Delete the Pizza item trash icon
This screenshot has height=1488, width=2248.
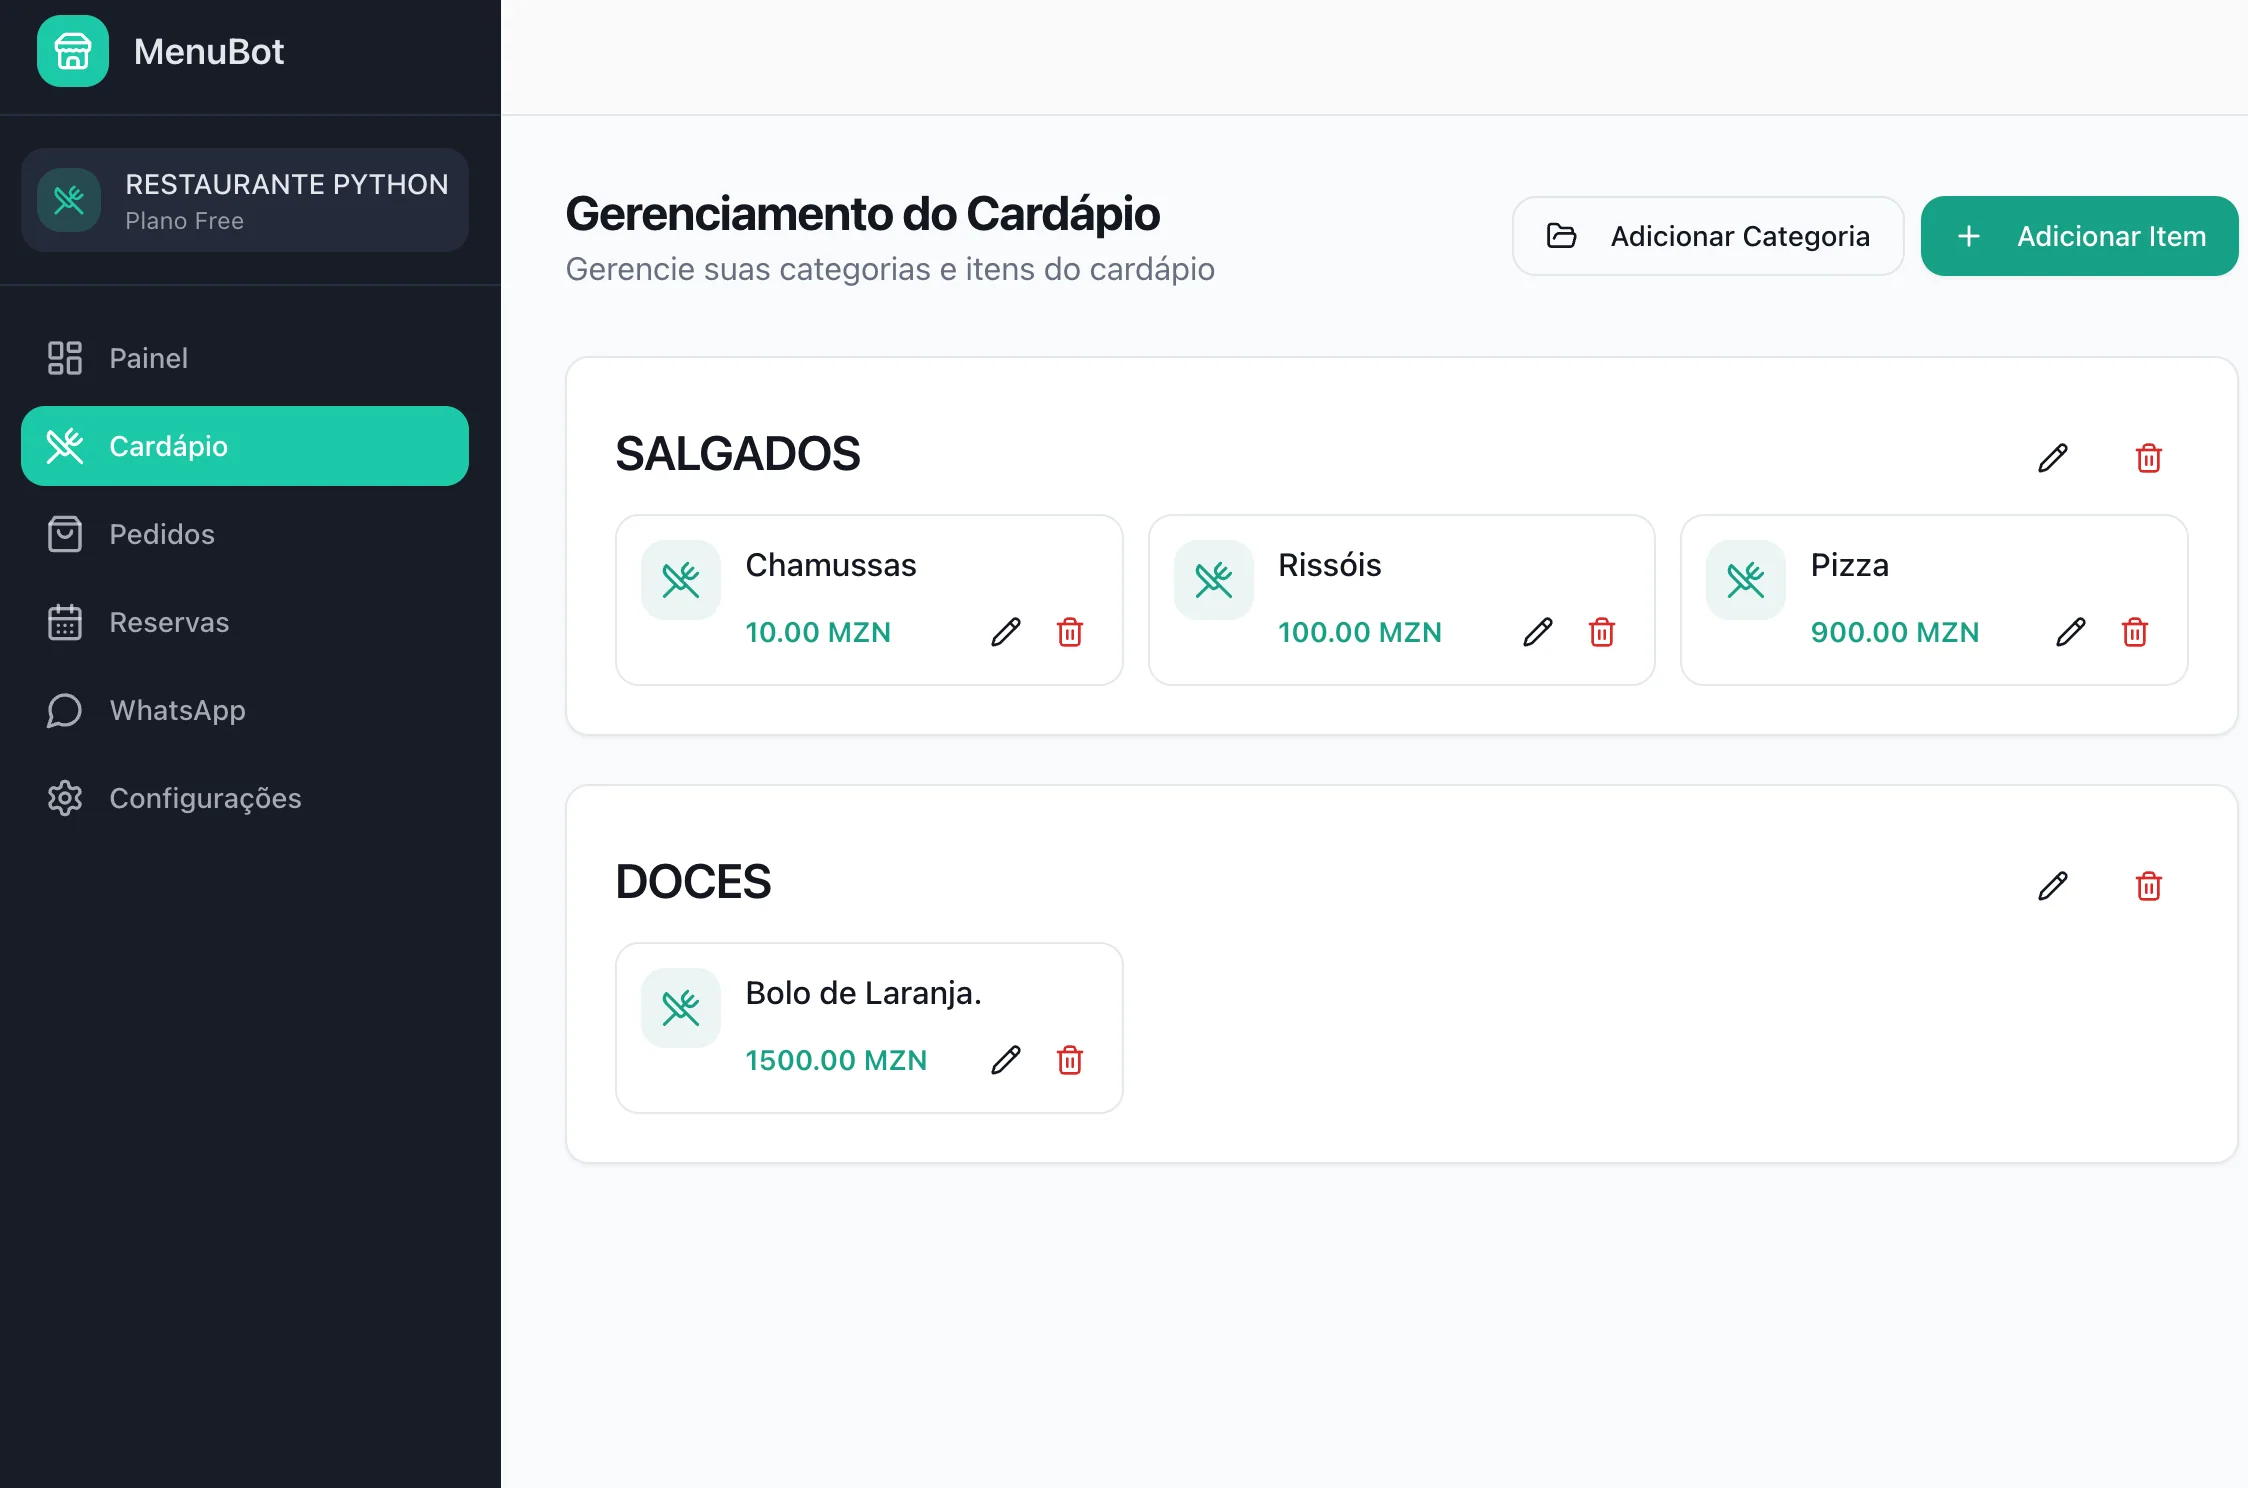2135,632
